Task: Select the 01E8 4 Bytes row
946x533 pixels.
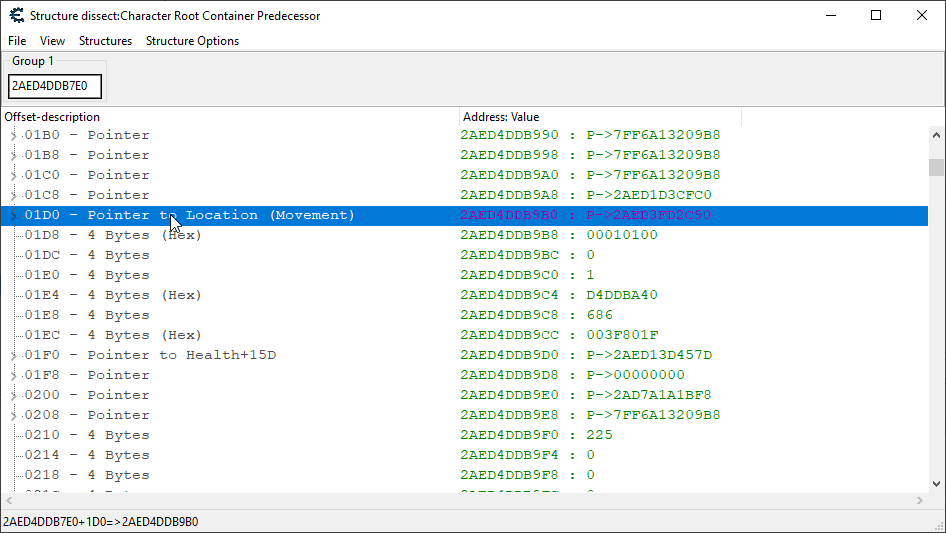Action: point(87,315)
